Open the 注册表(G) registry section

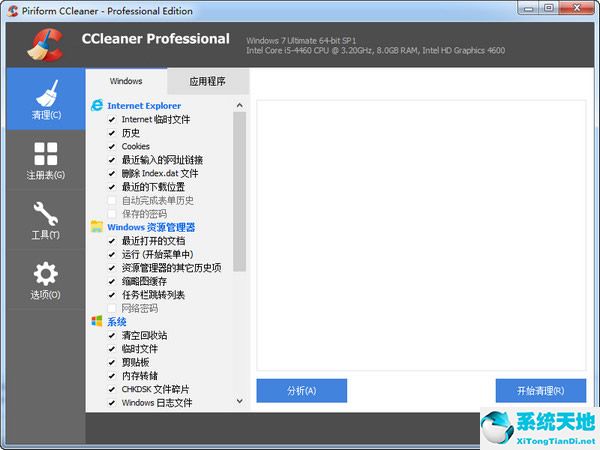(46, 160)
